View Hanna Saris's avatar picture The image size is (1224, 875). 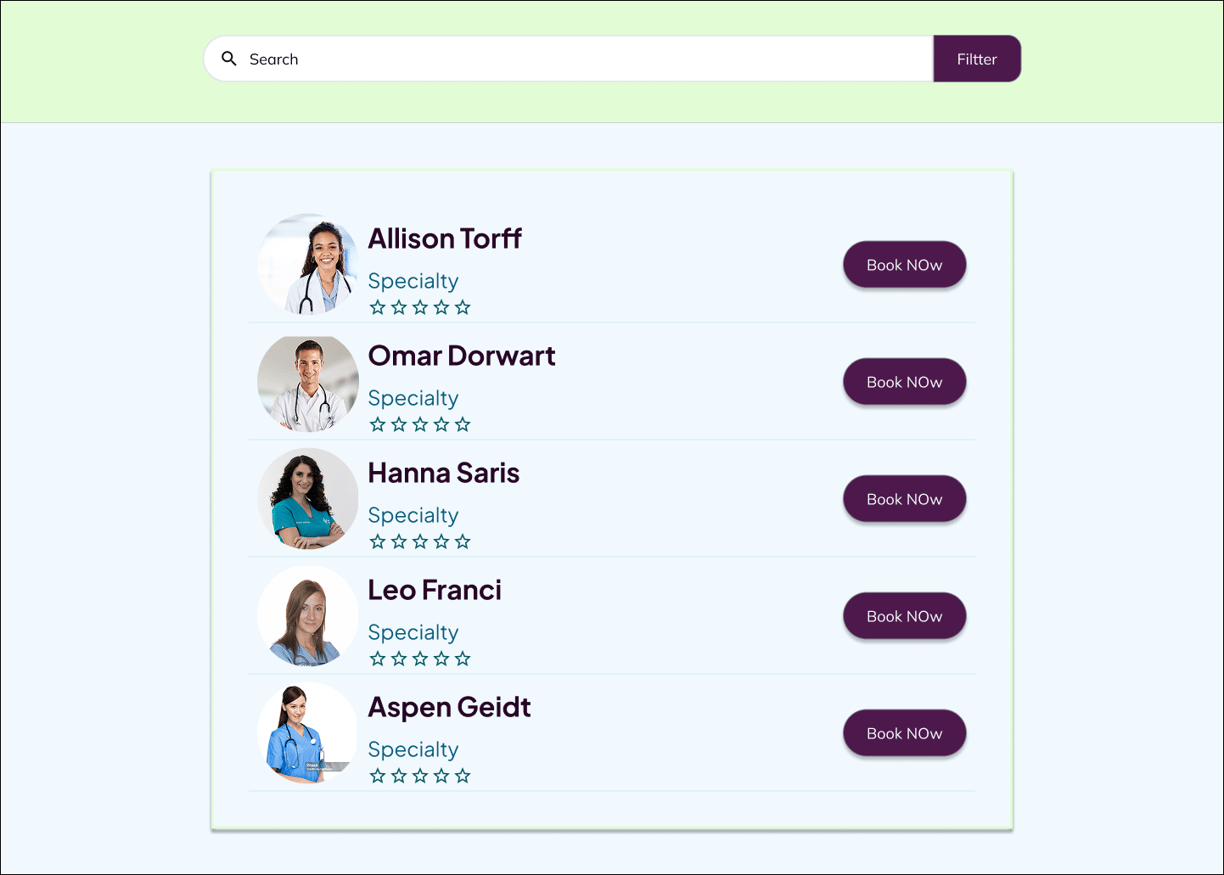pyautogui.click(x=308, y=498)
